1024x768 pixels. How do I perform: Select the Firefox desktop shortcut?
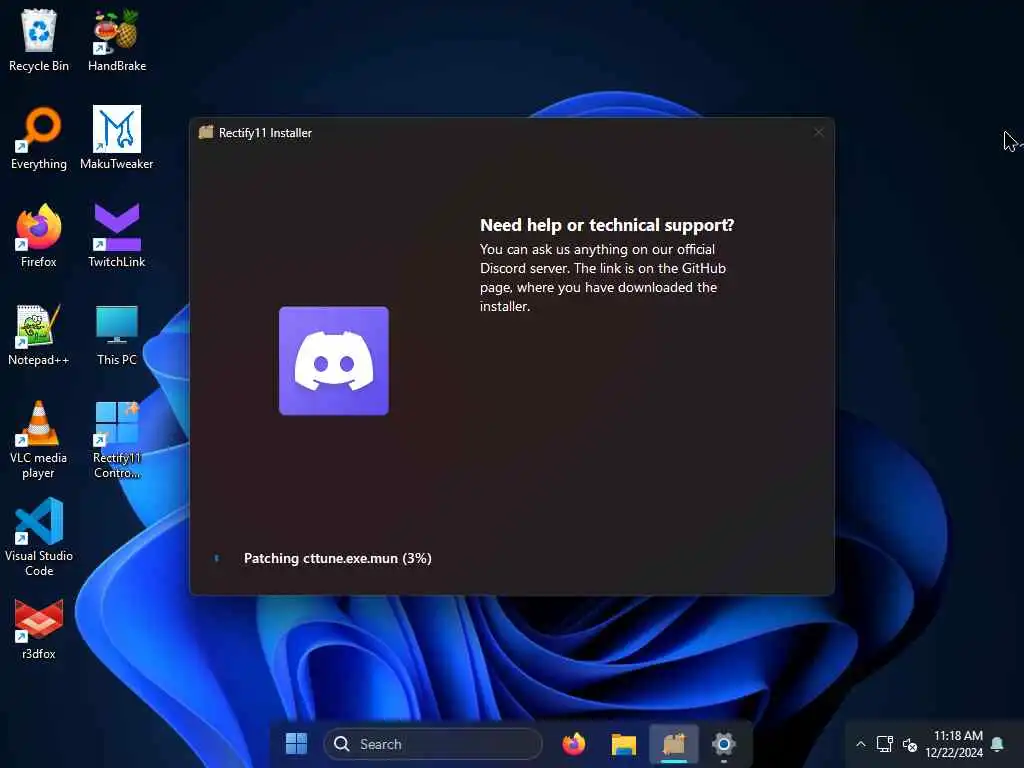(39, 236)
